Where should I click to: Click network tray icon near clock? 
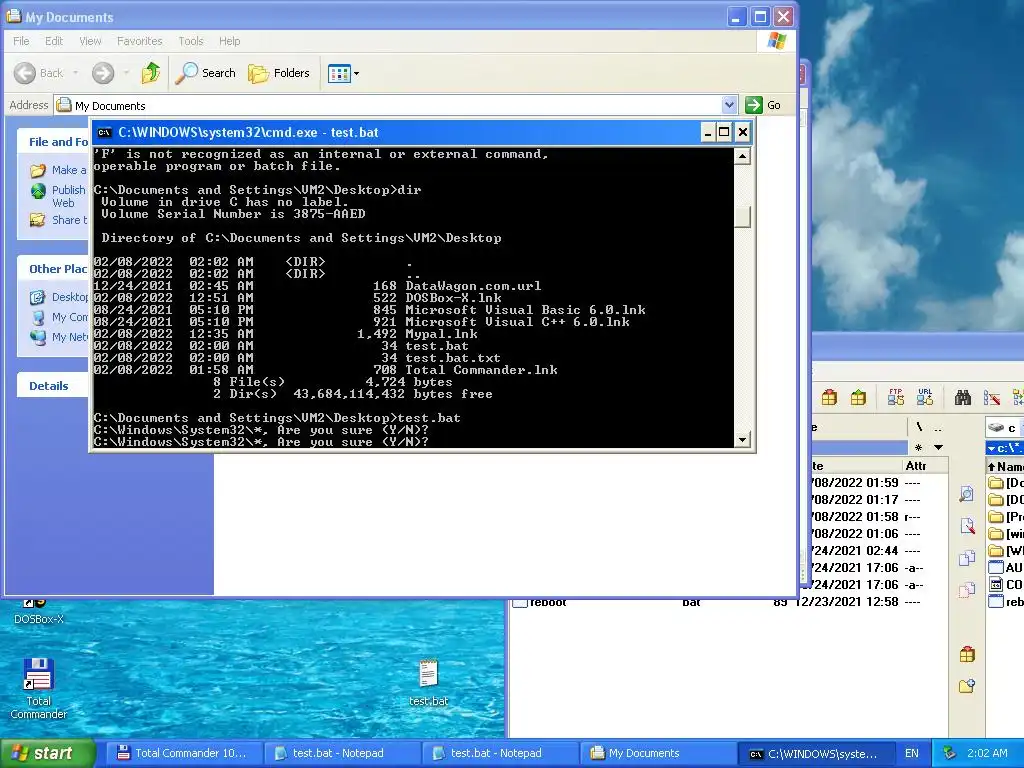[950, 753]
